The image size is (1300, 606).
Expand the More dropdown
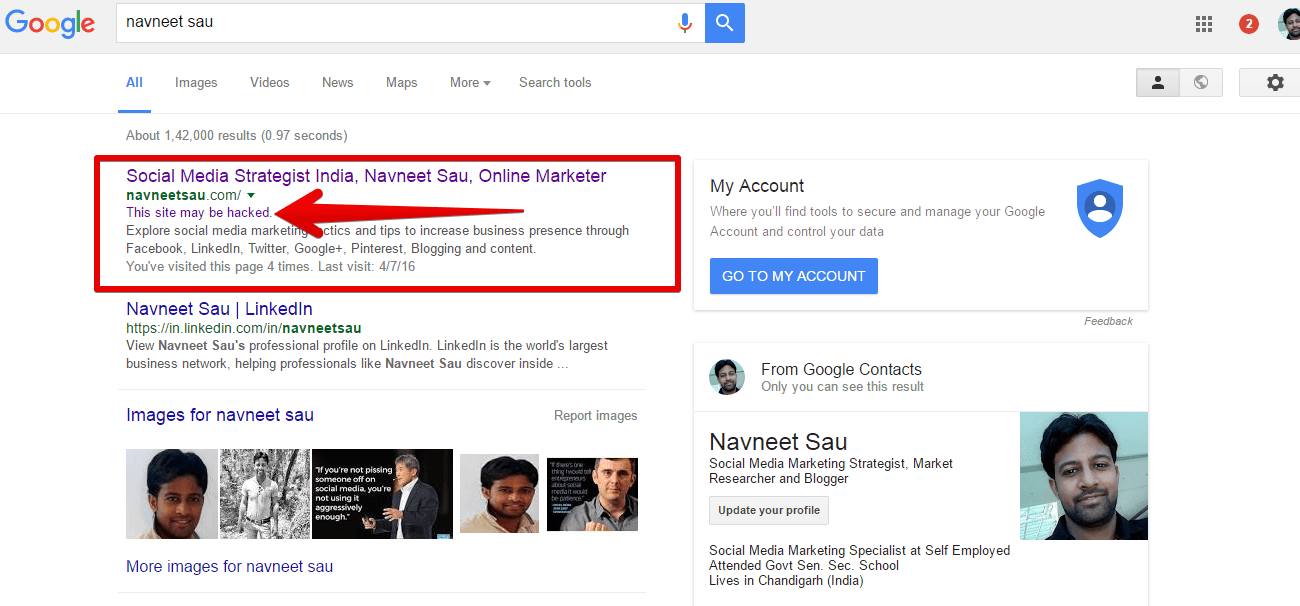coord(470,83)
